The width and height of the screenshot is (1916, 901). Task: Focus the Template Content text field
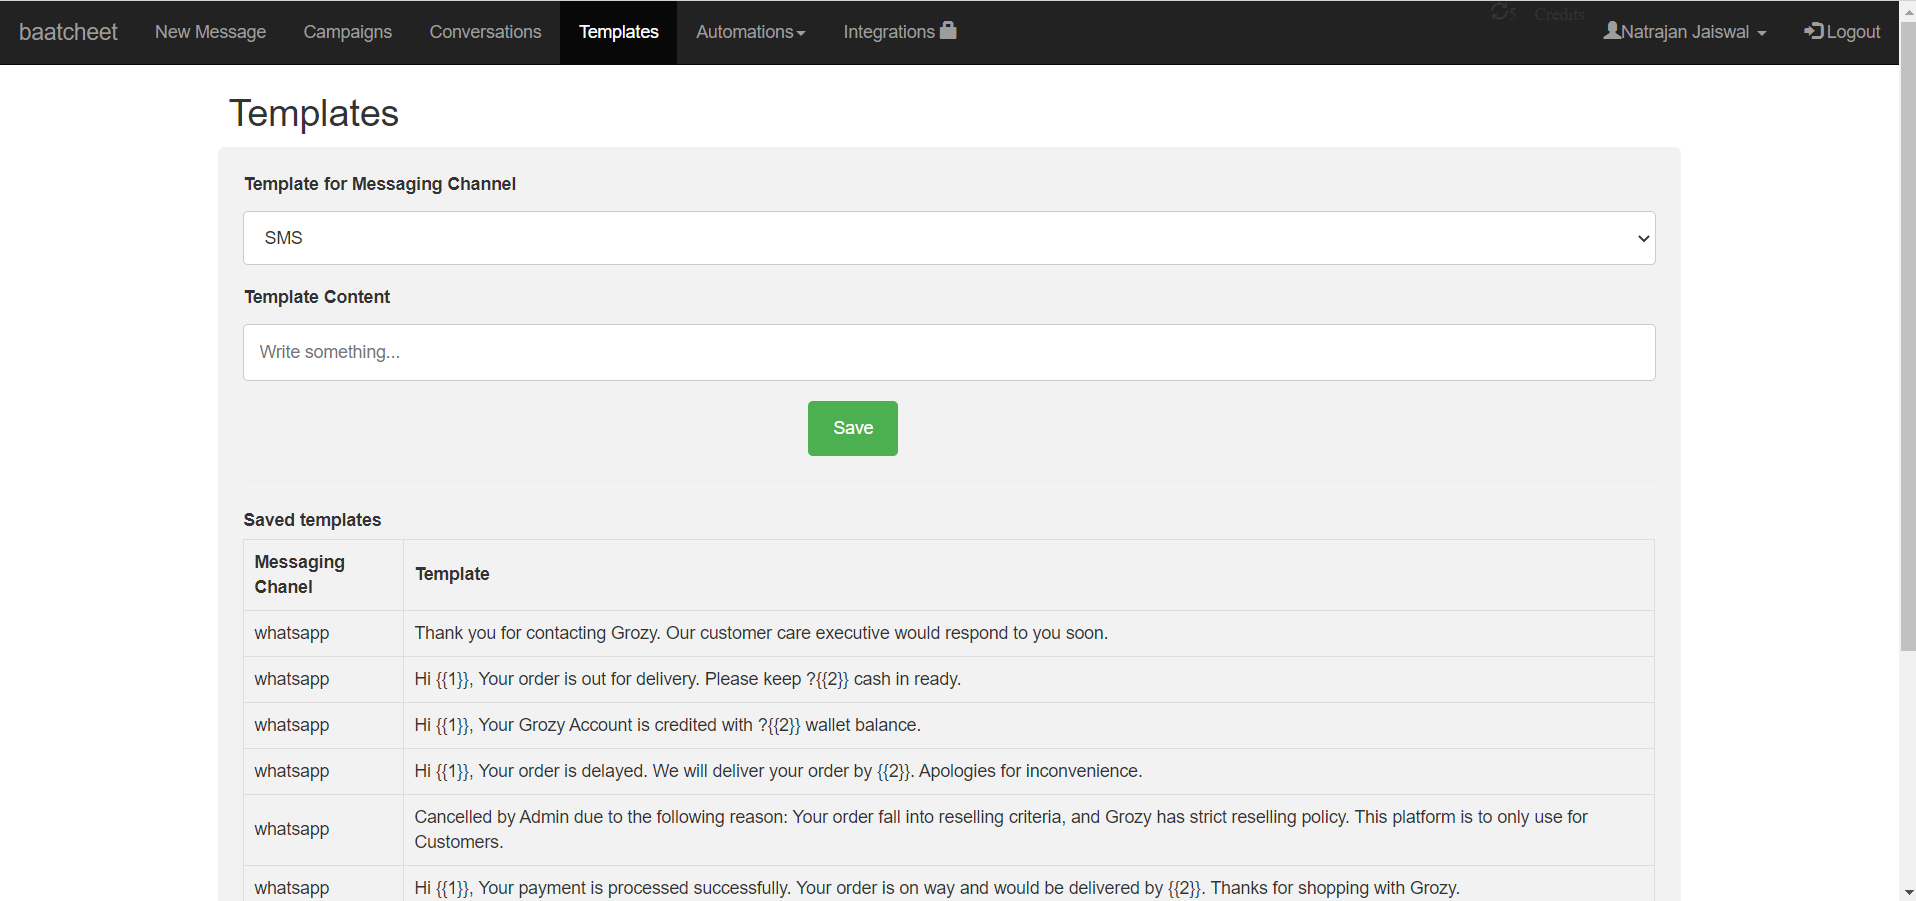948,352
